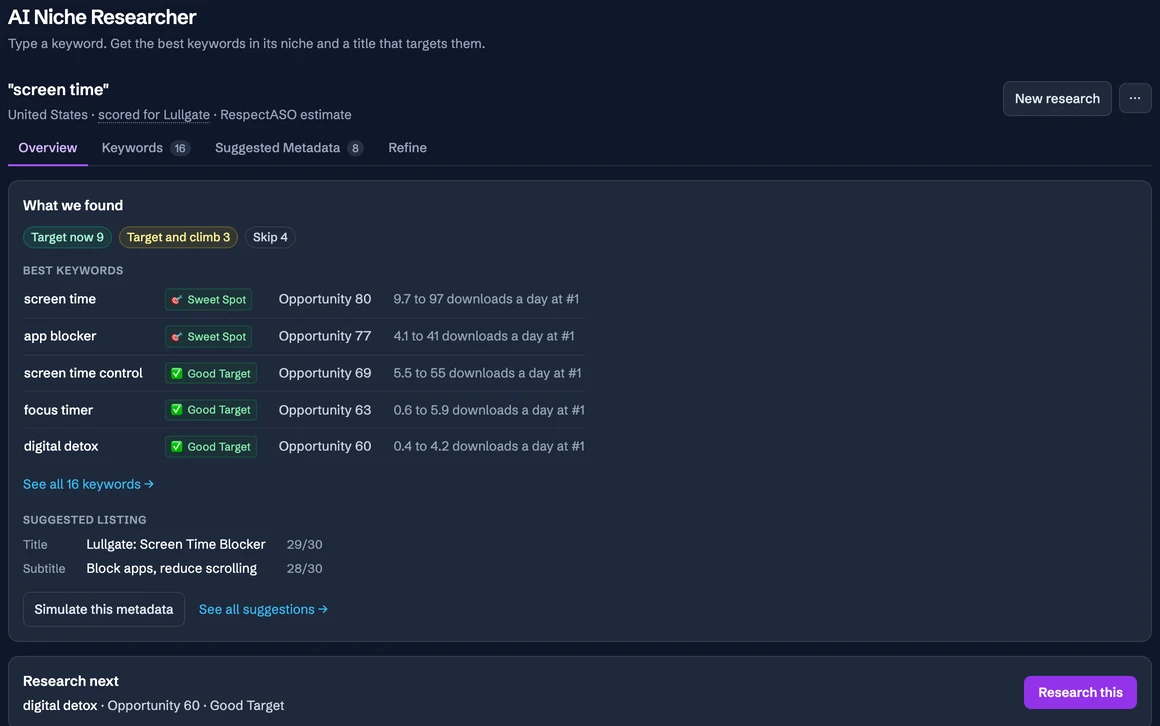Open the three-dot more options menu
1160x726 pixels.
coord(1135,98)
